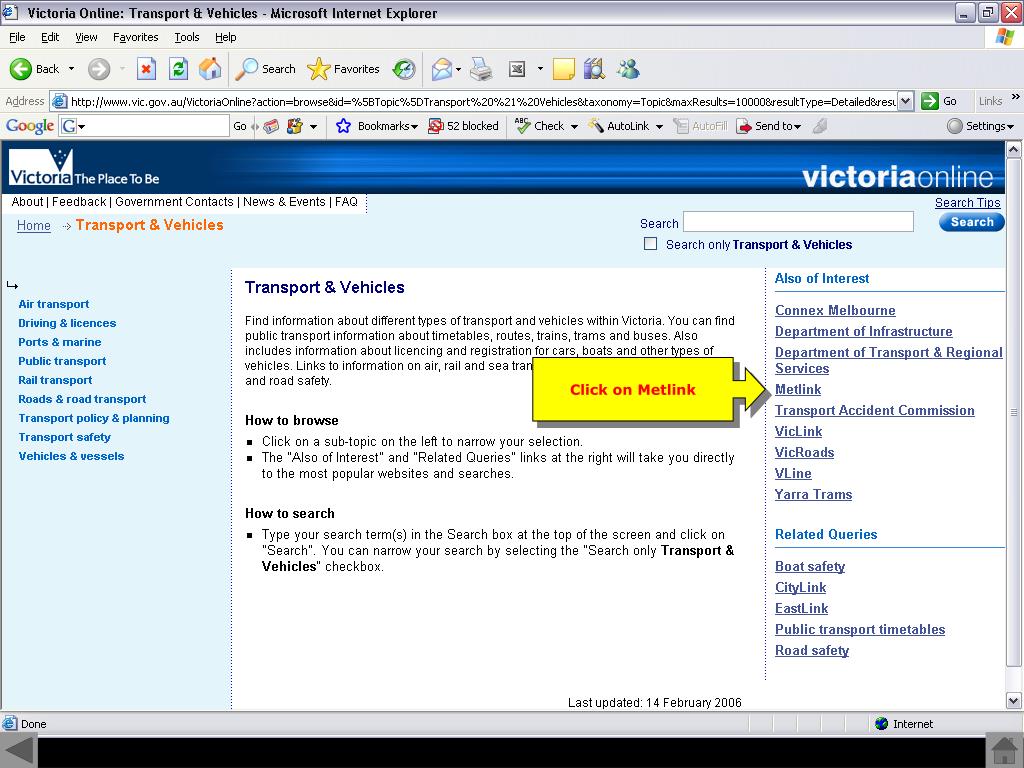Stop page loading with the red X icon
Screen dimensions: 1024x768
coord(147,69)
